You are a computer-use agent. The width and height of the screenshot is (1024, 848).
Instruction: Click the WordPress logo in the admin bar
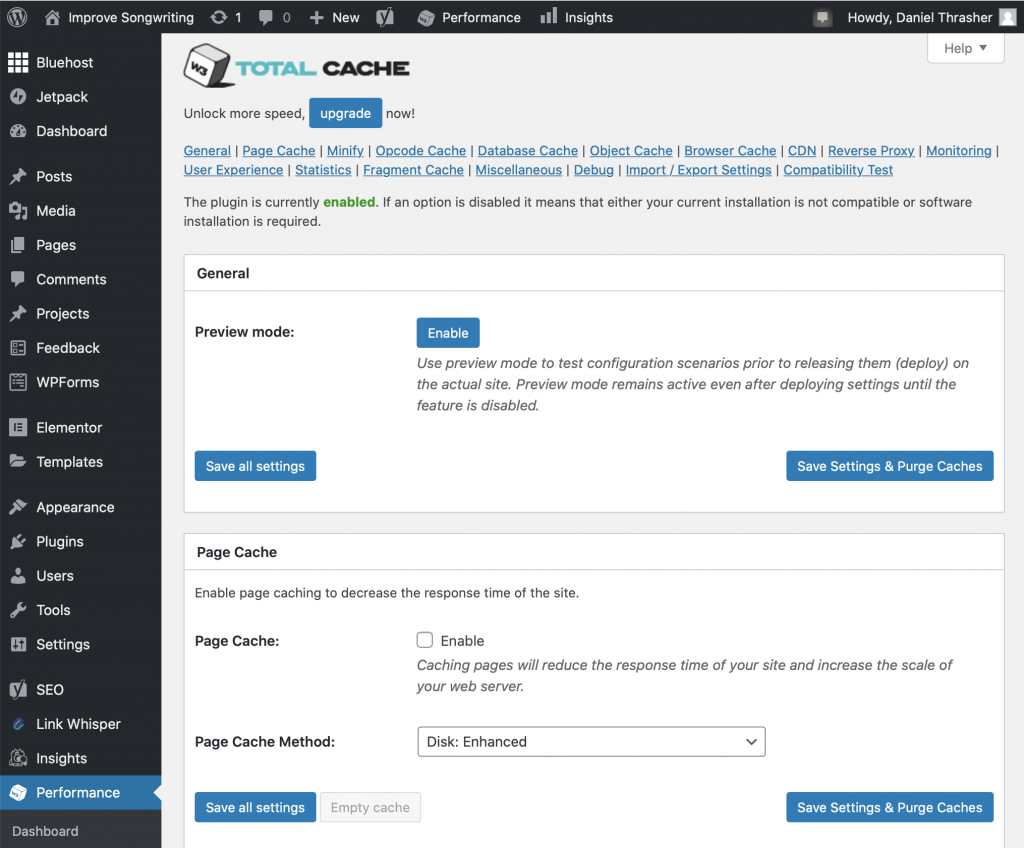[x=16, y=16]
